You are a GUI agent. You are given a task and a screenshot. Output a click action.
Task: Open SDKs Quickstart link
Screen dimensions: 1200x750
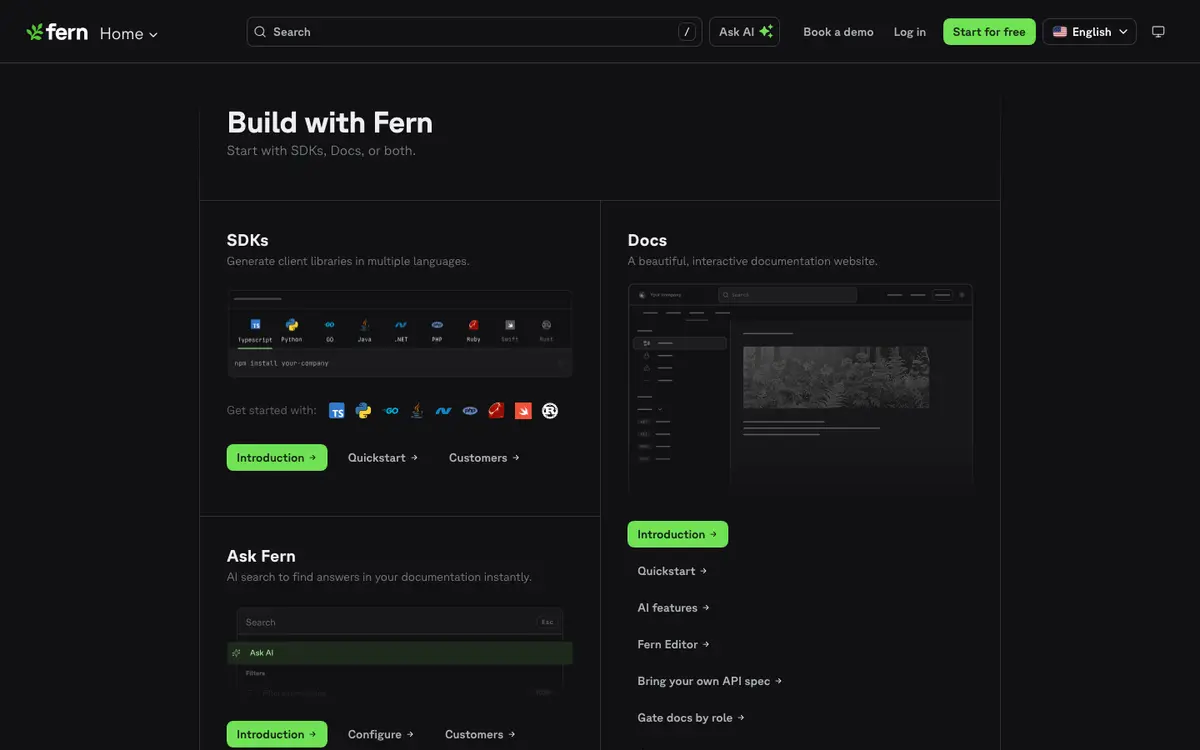click(x=383, y=458)
